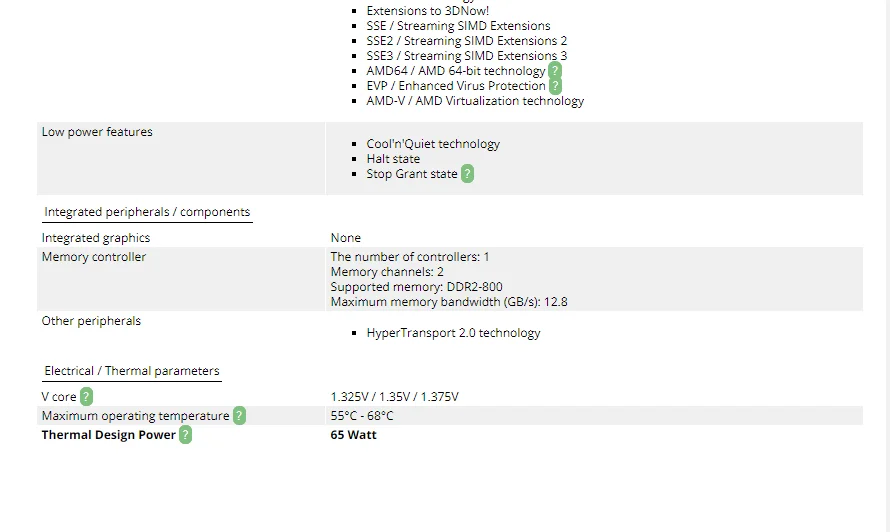The height and width of the screenshot is (532, 890).
Task: Click the Halt state list item
Action: pyautogui.click(x=393, y=159)
